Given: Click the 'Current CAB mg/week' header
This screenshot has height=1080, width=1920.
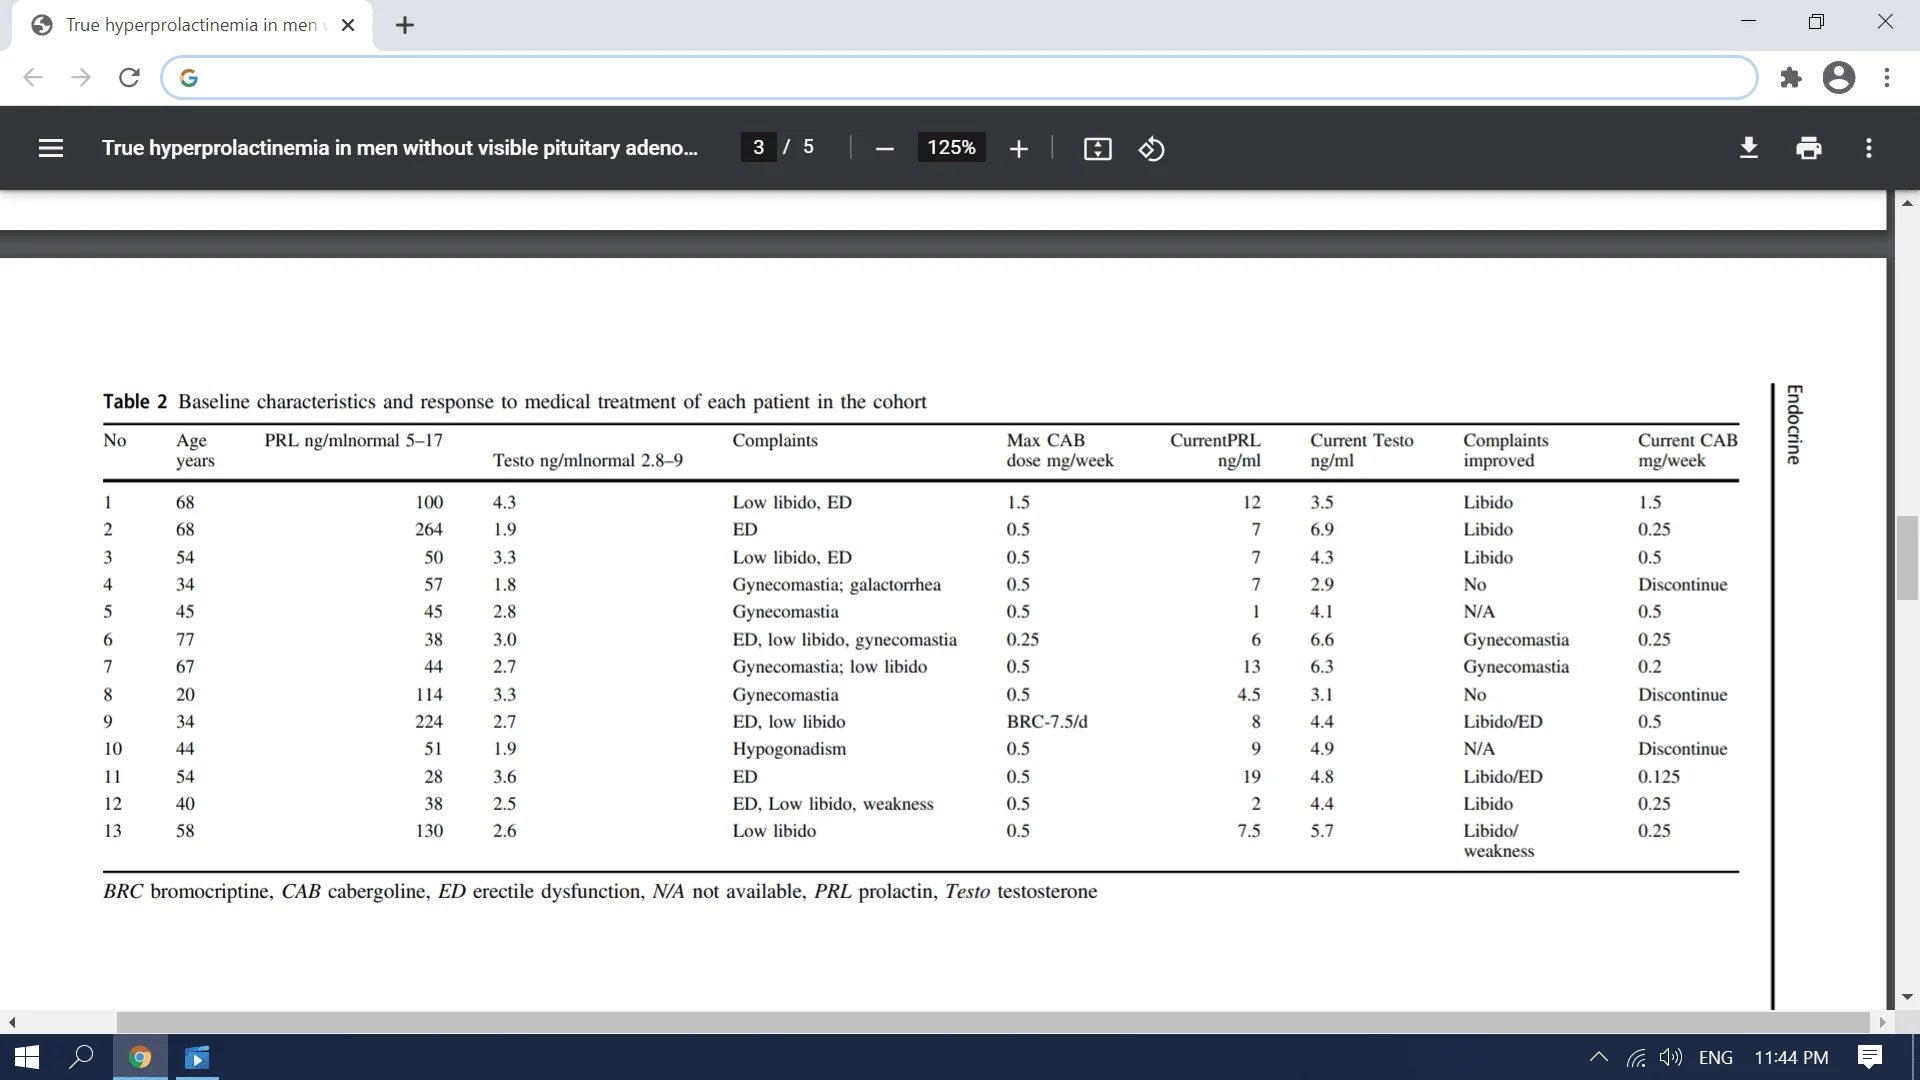Looking at the screenshot, I should tap(1687, 450).
